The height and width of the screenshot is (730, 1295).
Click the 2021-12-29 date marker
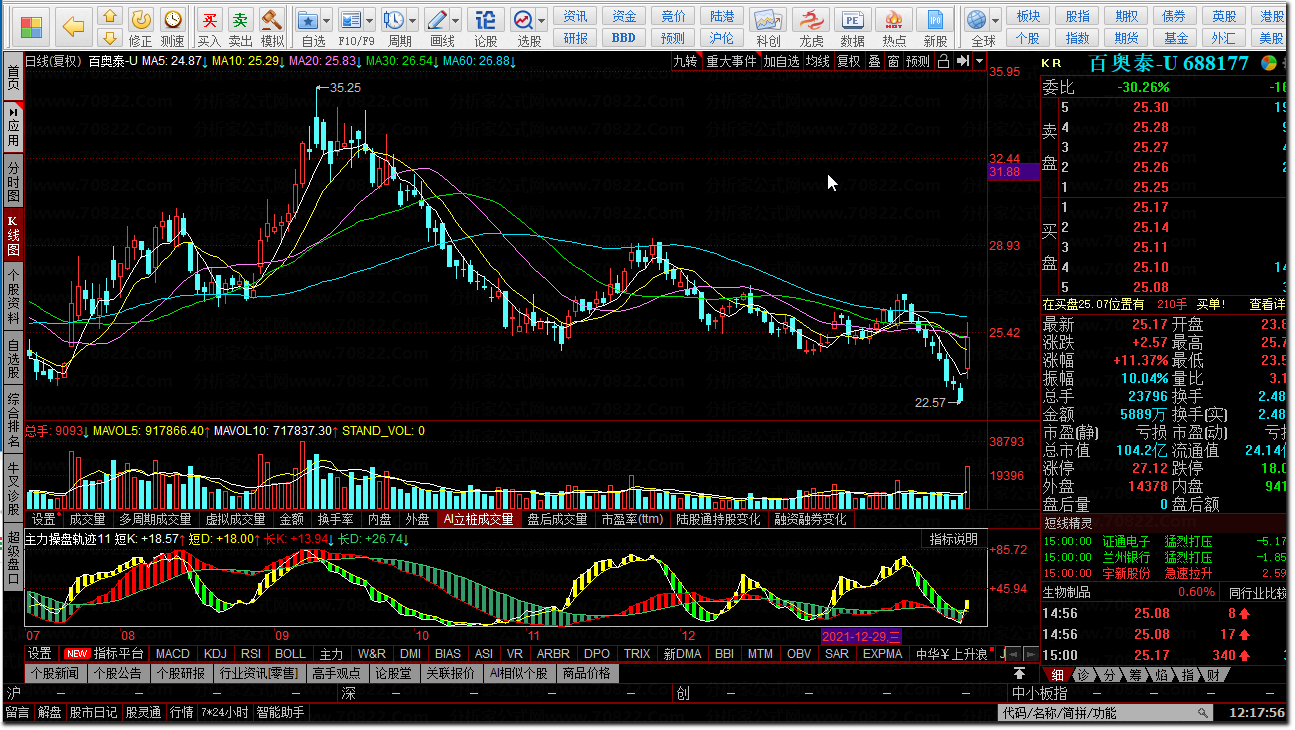(x=861, y=636)
